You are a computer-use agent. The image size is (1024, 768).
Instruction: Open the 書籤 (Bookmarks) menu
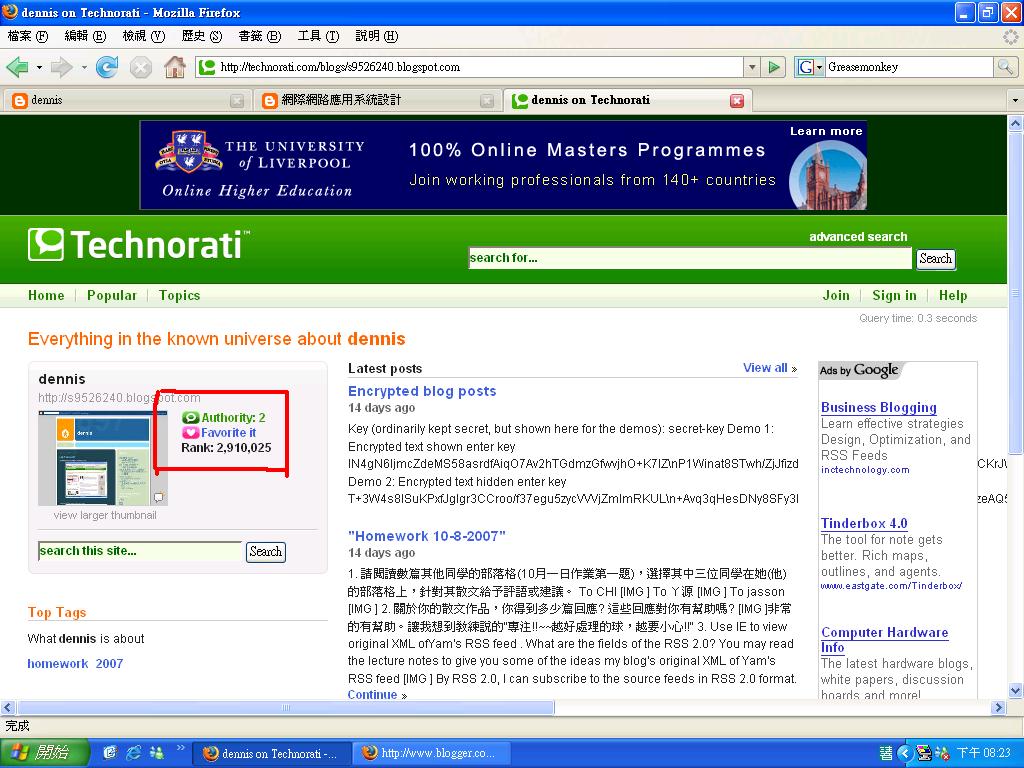tap(260, 36)
